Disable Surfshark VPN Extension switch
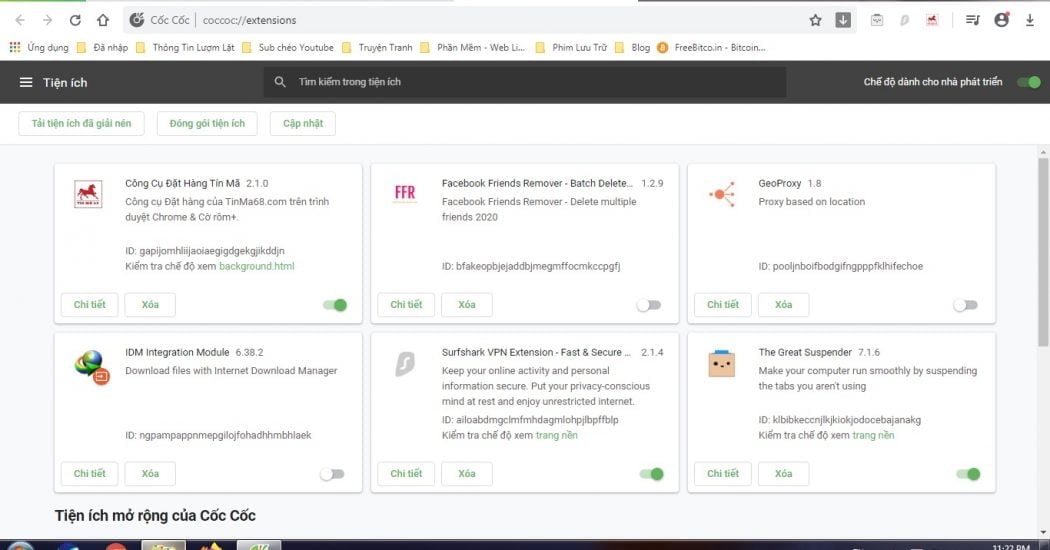This screenshot has height=550, width=1050. point(652,474)
